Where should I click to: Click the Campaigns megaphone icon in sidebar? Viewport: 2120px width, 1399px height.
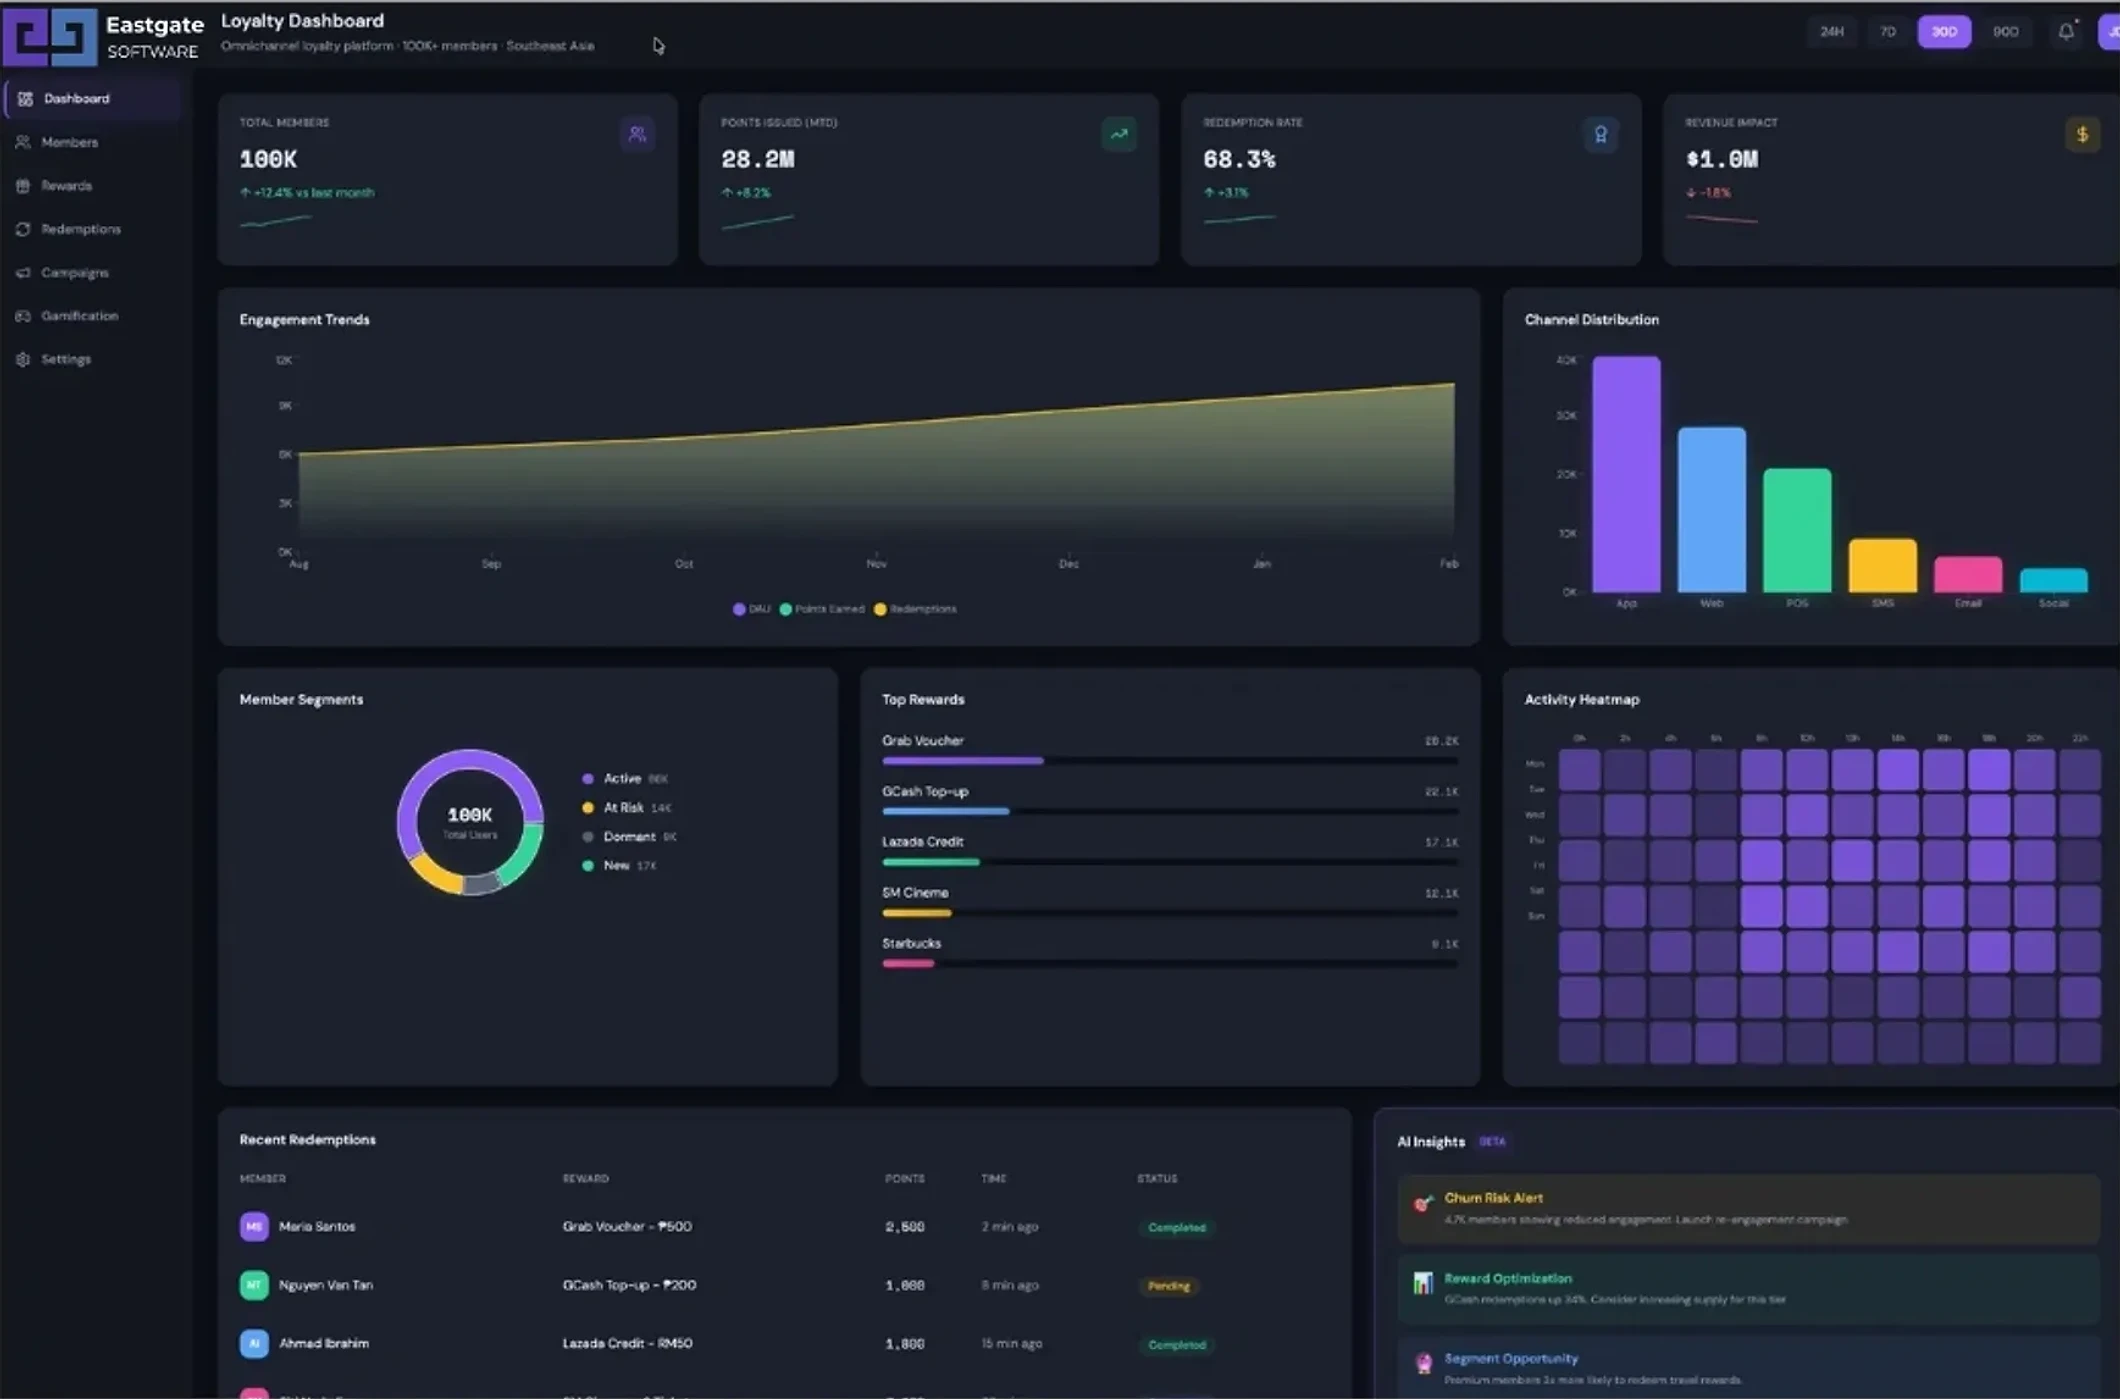click(x=23, y=272)
